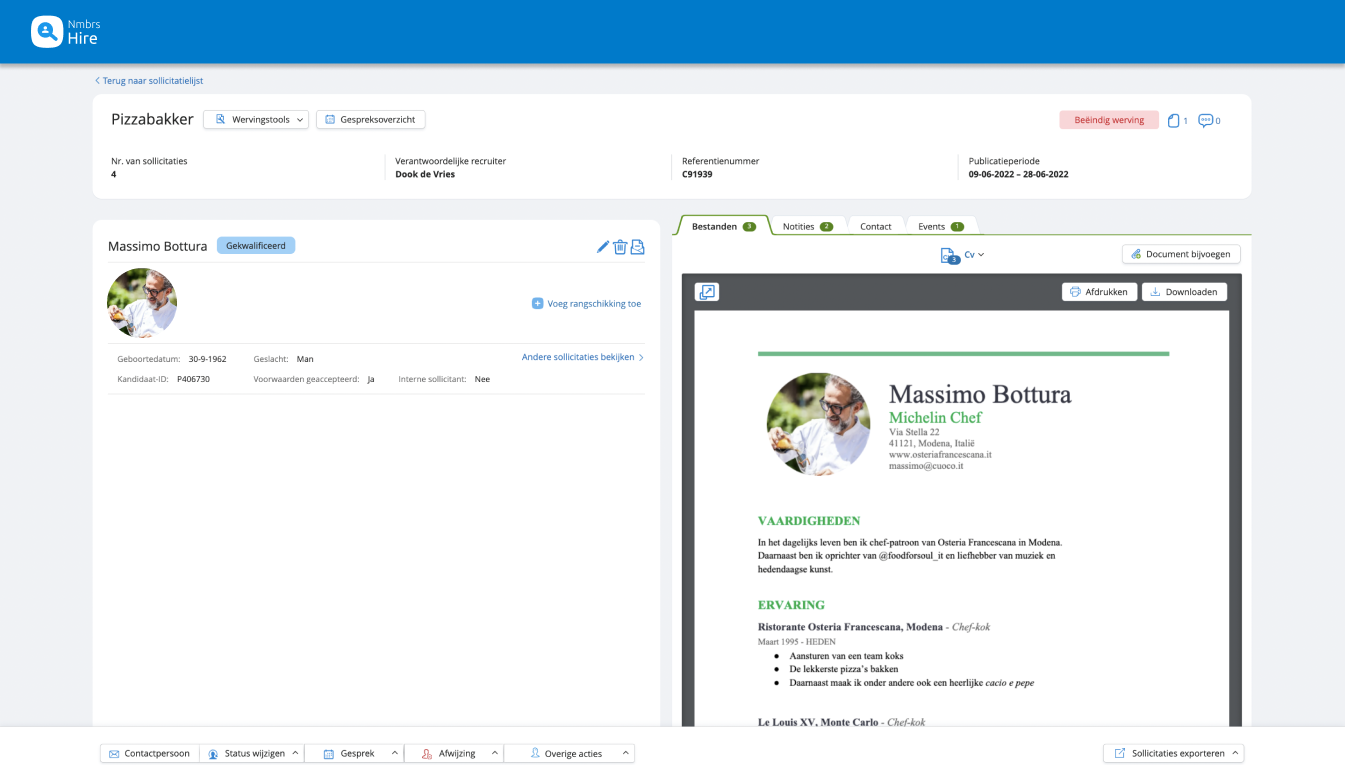Open the Contact tab
The height and width of the screenshot is (765, 1345).
(x=875, y=226)
